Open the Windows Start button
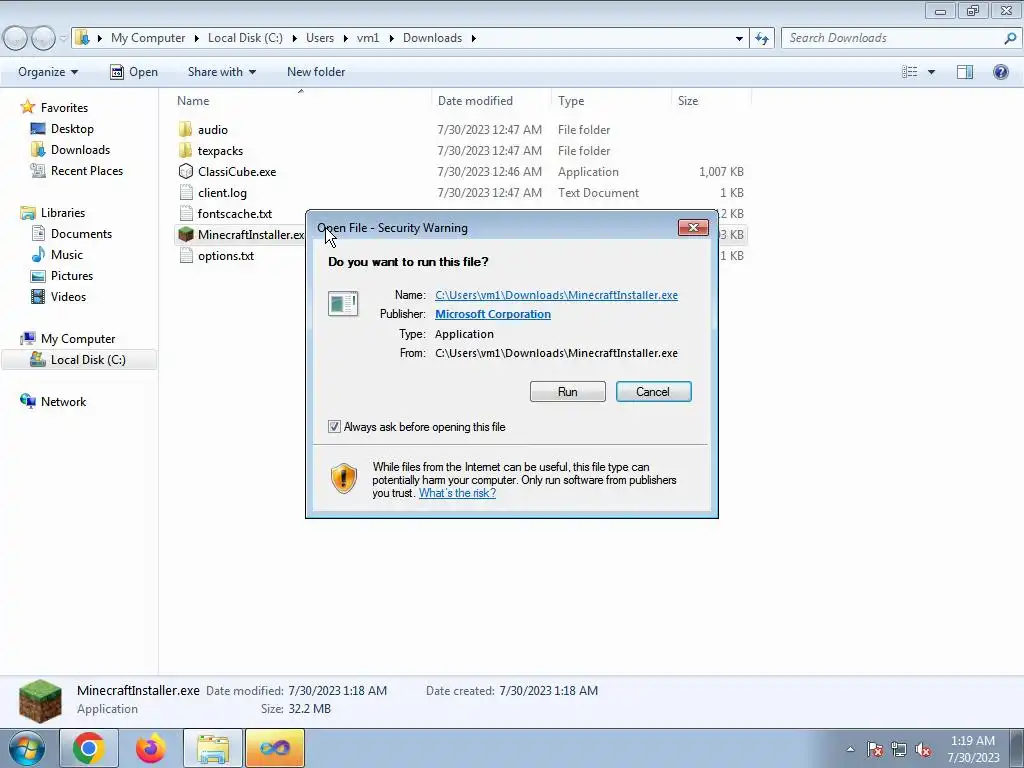Screen dimensions: 1024x768 click(x=27, y=748)
